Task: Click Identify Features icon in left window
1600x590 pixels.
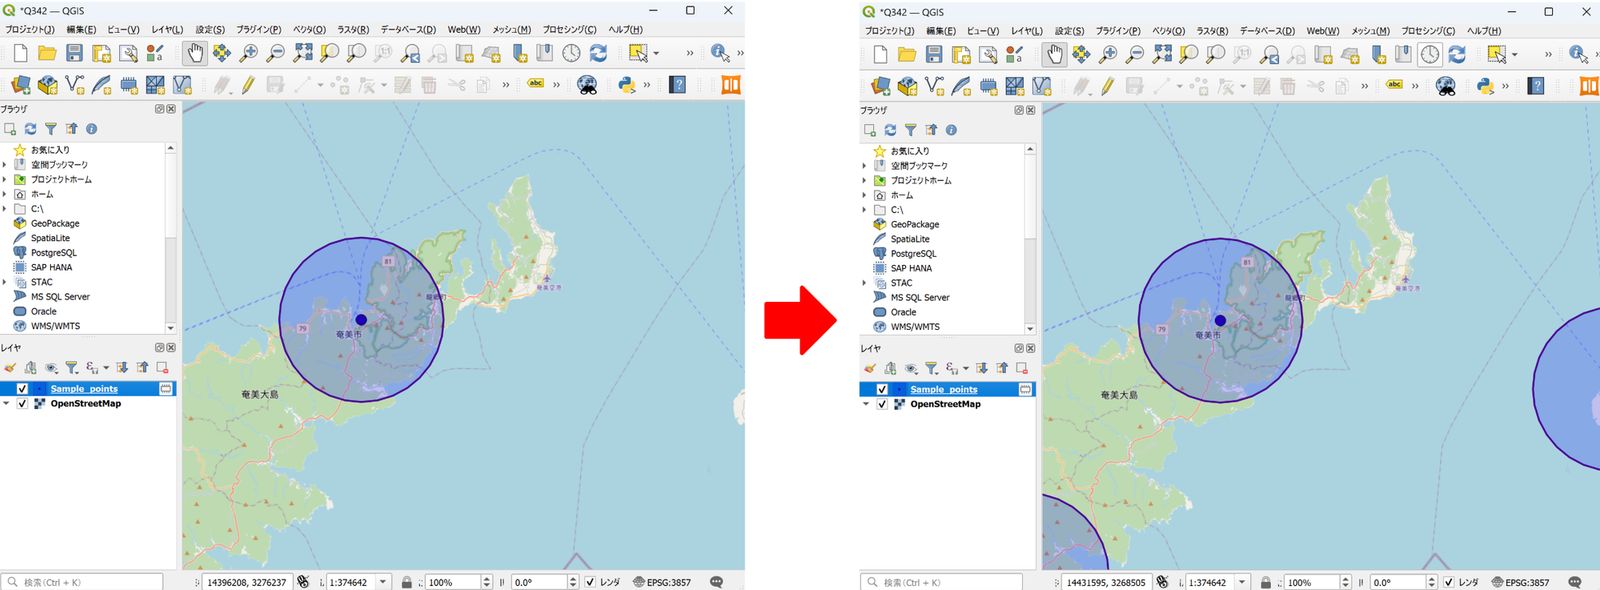Action: click(x=720, y=53)
